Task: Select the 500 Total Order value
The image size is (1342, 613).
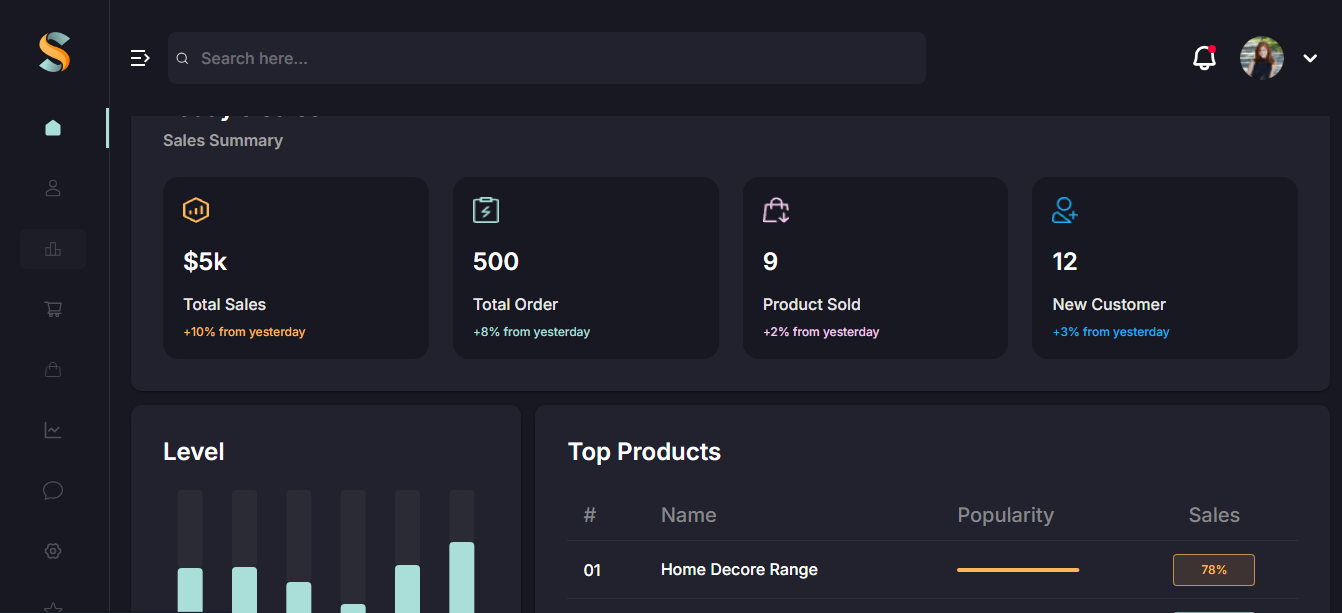Action: point(496,262)
